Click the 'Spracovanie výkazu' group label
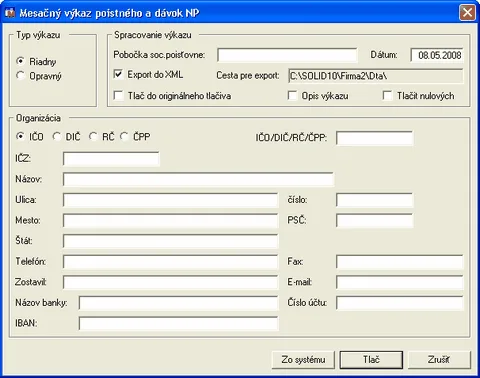Viewport: 480px width, 378px height. point(153,35)
